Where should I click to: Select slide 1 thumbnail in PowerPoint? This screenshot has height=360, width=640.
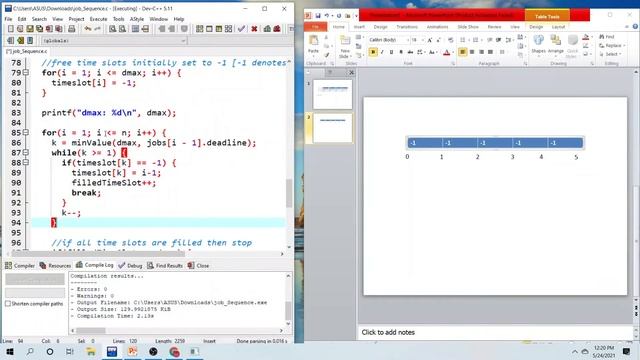point(332,94)
